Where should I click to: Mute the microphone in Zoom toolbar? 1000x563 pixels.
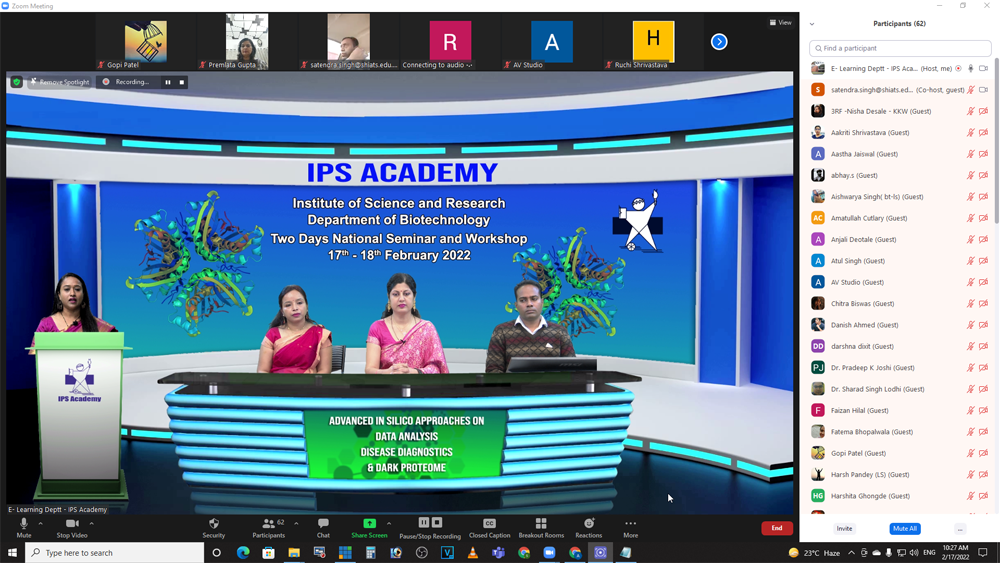(24, 527)
